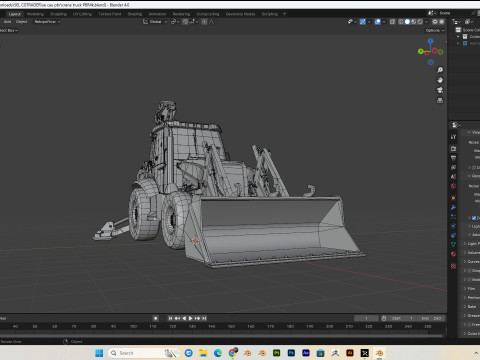Viewport: 480px width, 360px height.
Task: Open the overlays options dropdown arrow
Action: pos(384,22)
